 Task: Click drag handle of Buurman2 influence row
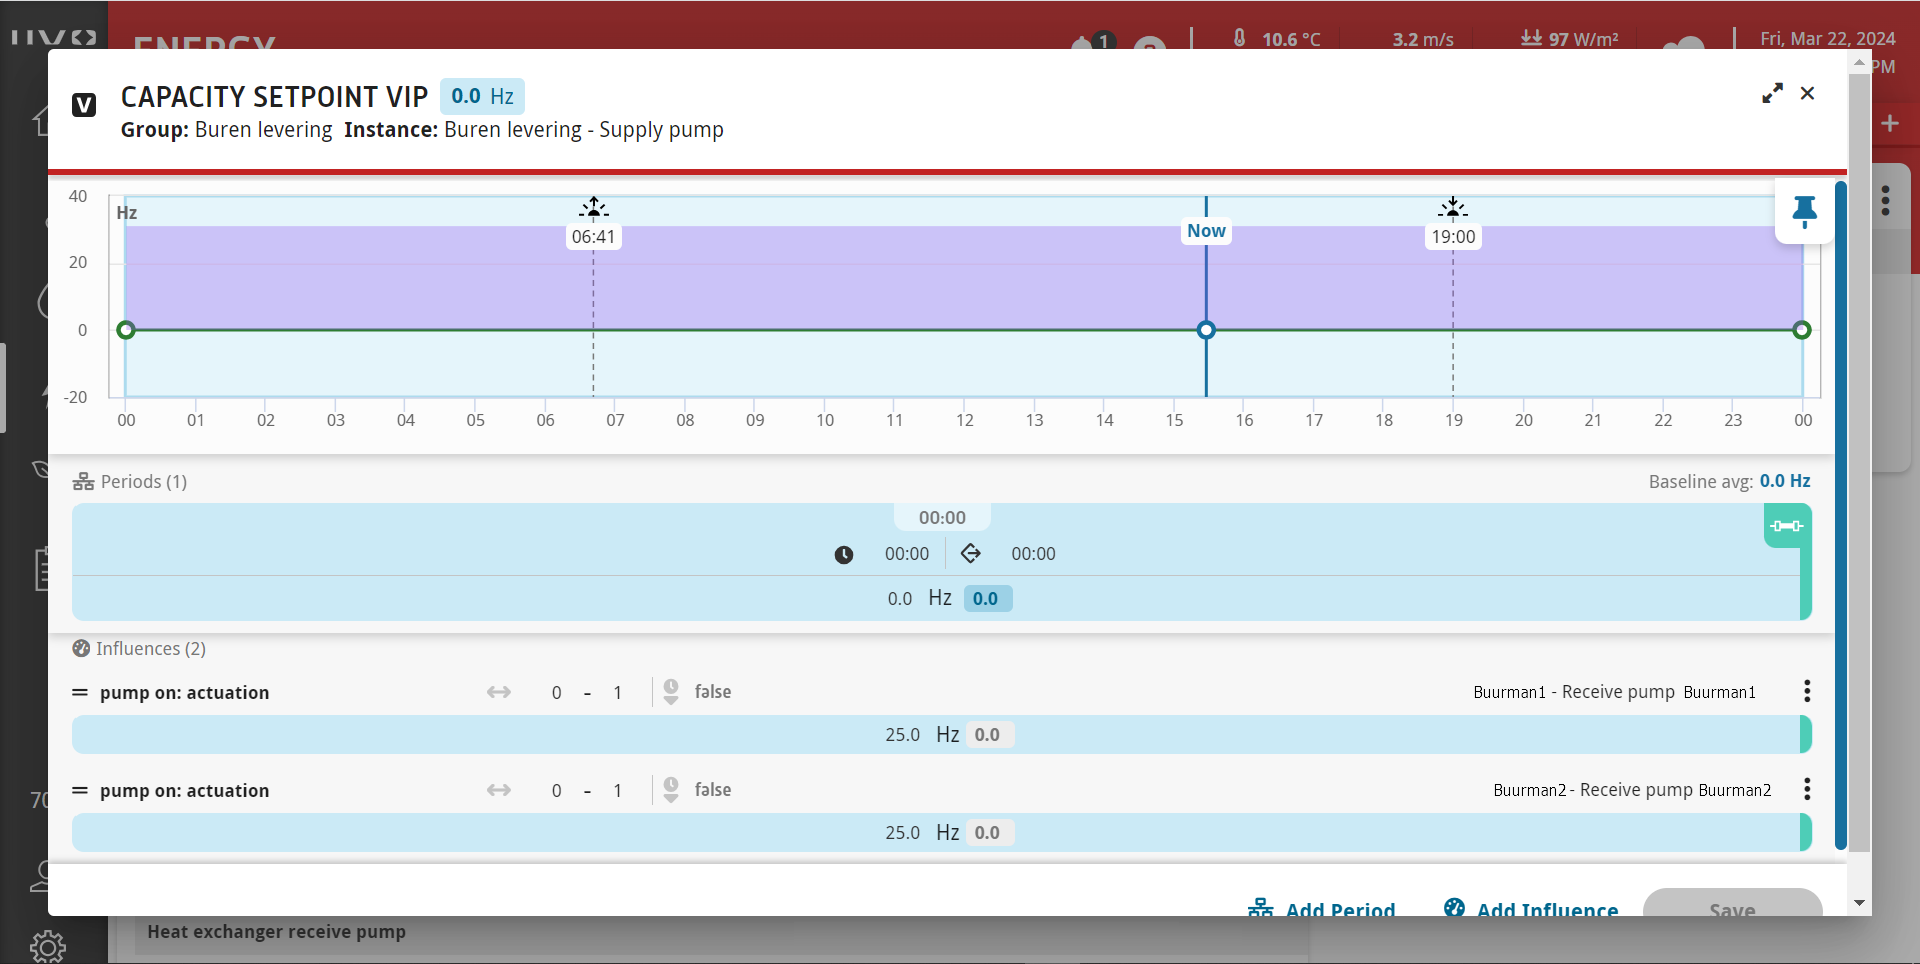pos(80,790)
